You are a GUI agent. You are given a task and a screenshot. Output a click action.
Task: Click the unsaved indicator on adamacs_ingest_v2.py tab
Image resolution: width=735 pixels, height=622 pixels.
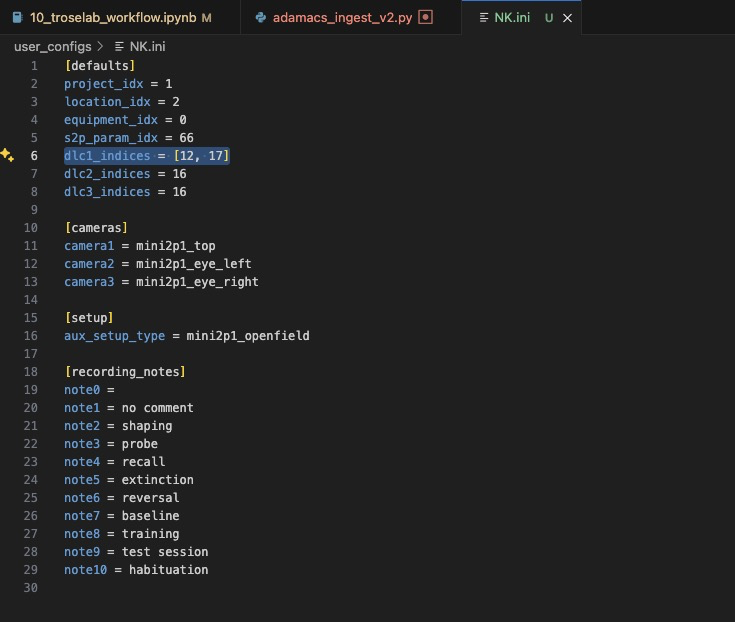[x=425, y=17]
